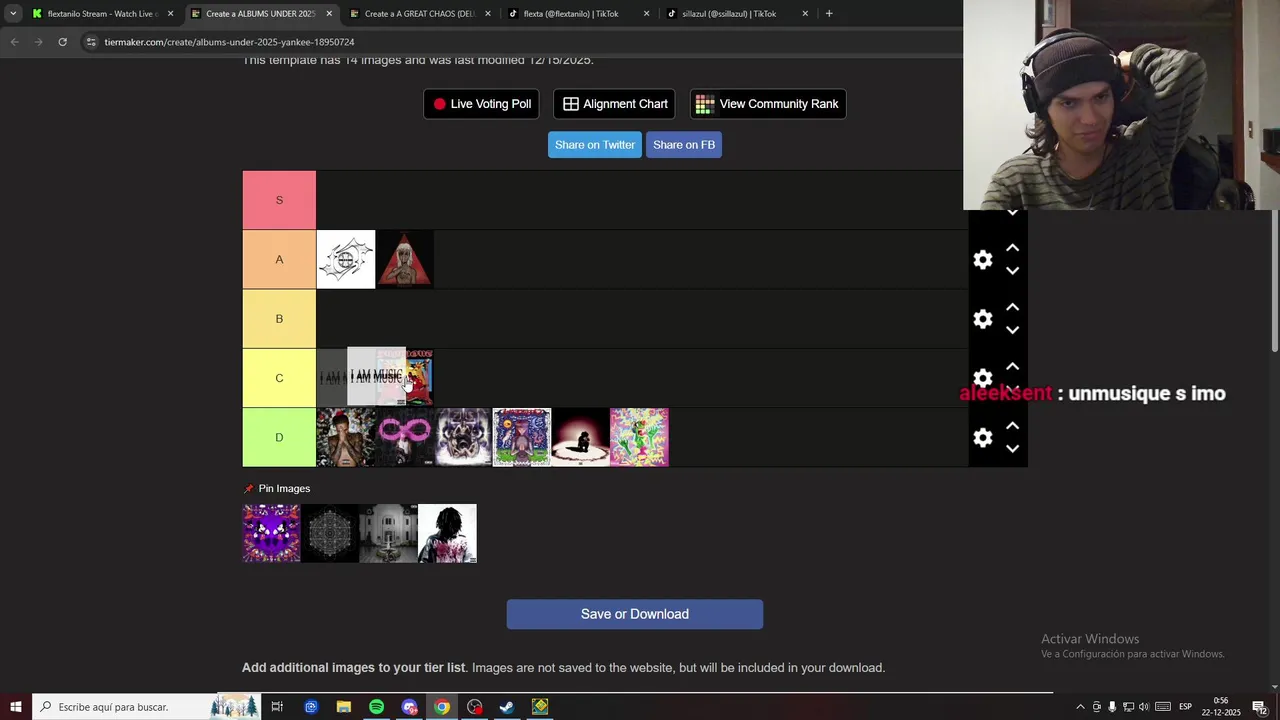The height and width of the screenshot is (720, 1280).
Task: Click the yellow B tier label
Action: (x=279, y=319)
